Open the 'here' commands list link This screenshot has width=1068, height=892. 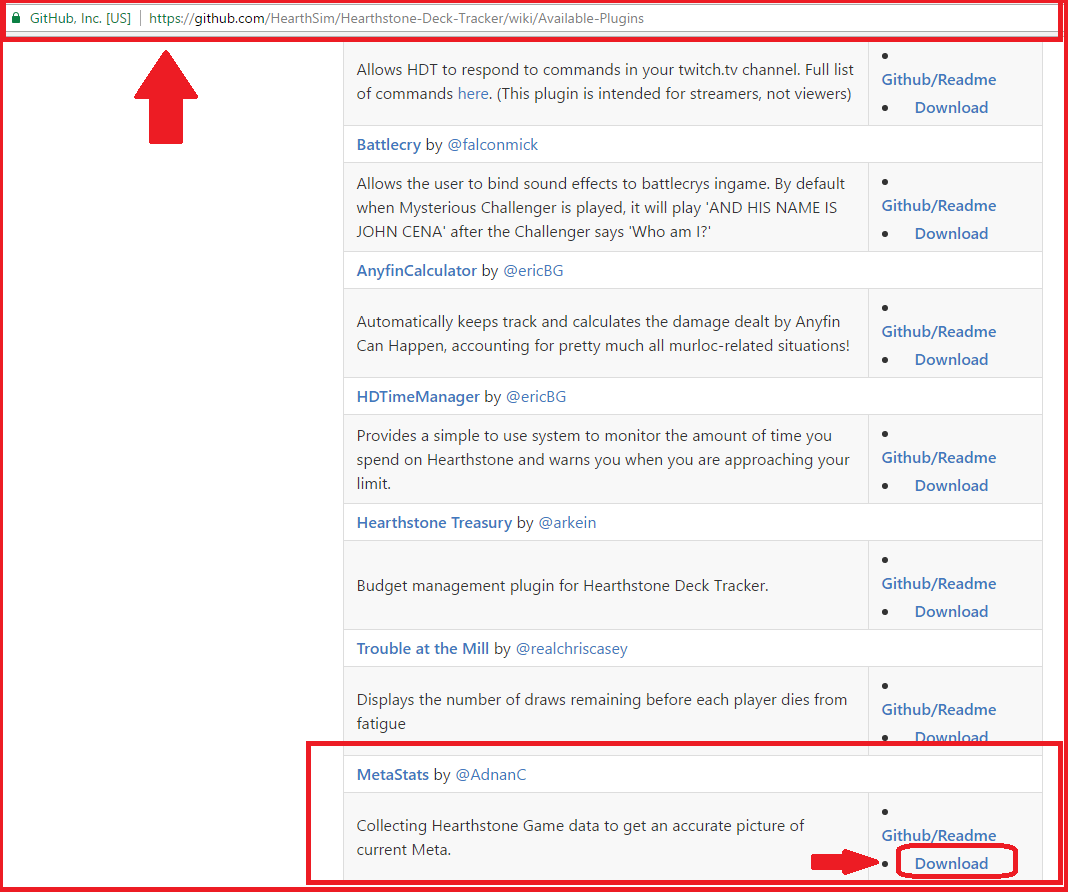click(473, 93)
